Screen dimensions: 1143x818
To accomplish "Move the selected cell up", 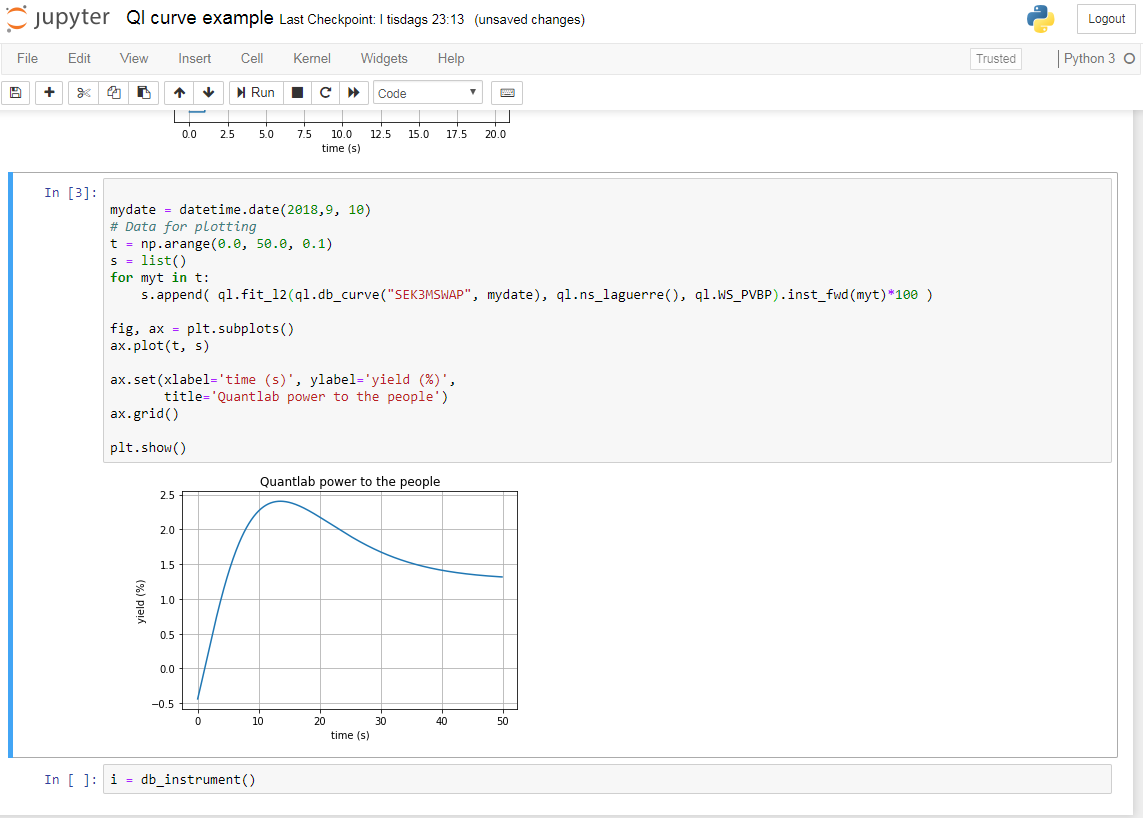I will [x=179, y=93].
